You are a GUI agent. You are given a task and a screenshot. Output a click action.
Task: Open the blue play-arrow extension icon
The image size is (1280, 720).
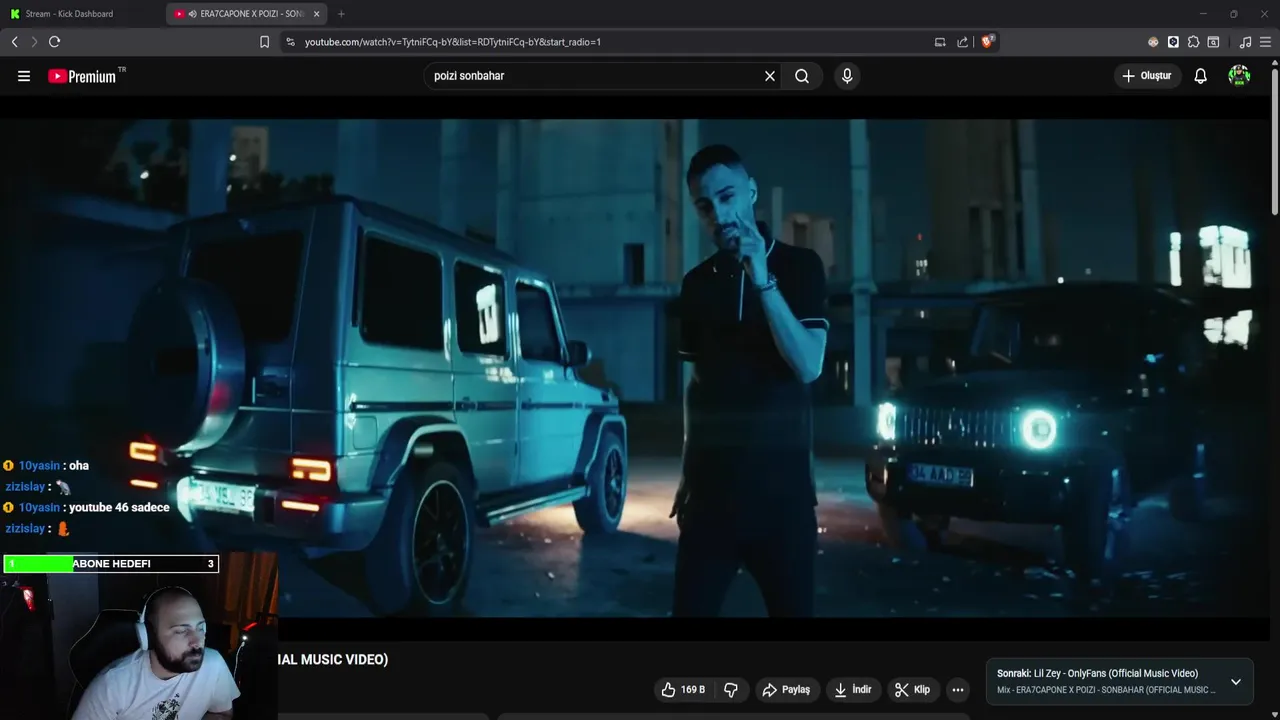1173,42
